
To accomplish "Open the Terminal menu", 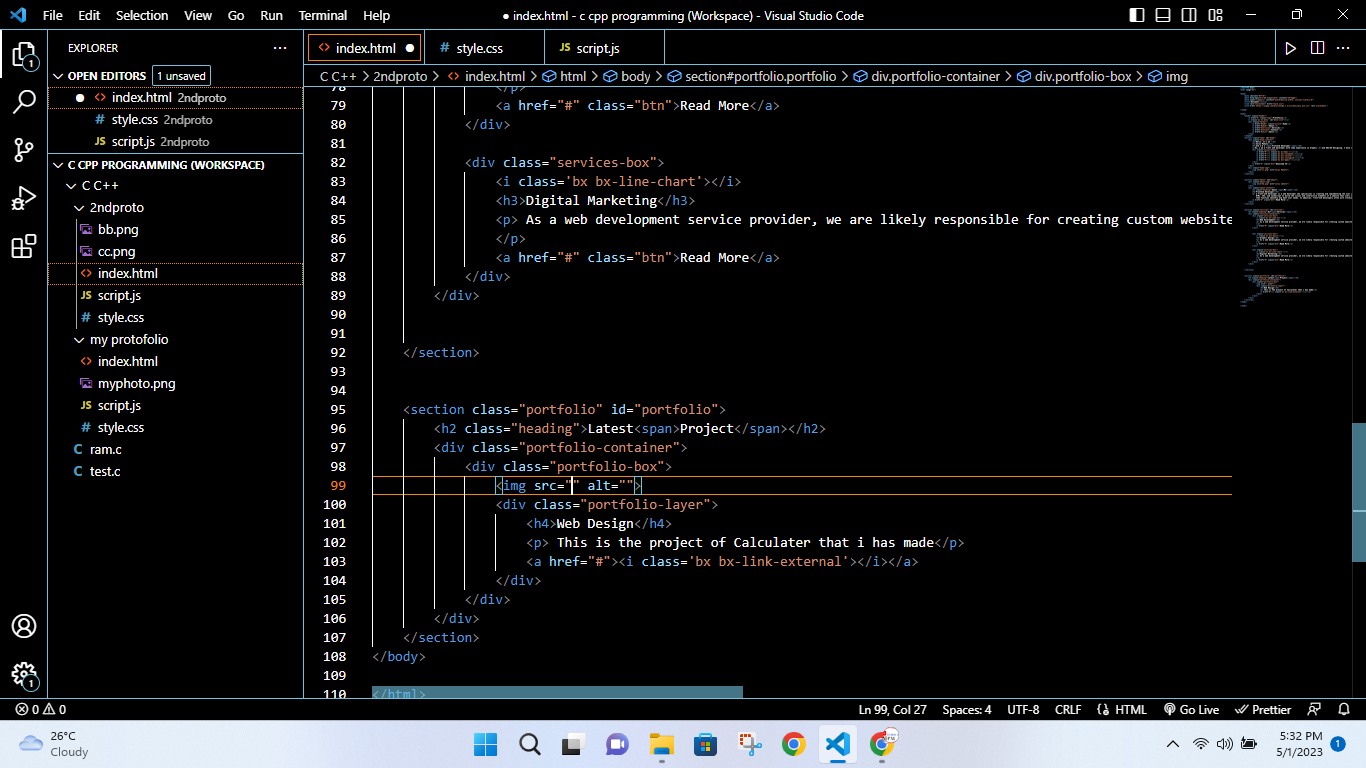I will pyautogui.click(x=323, y=15).
